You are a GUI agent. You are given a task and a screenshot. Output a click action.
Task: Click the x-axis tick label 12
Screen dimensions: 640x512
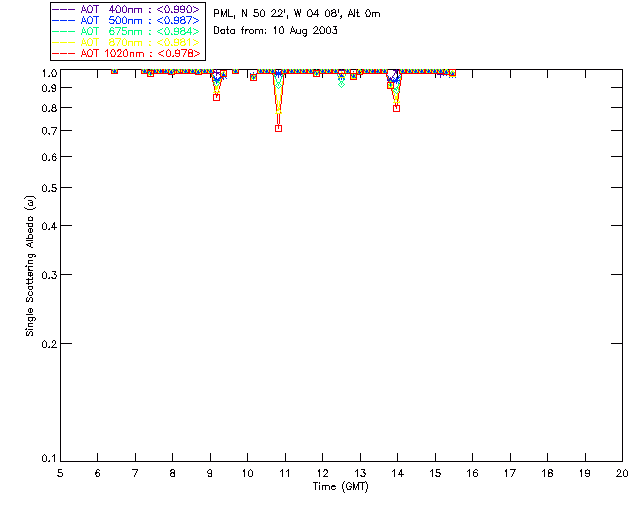tap(322, 473)
